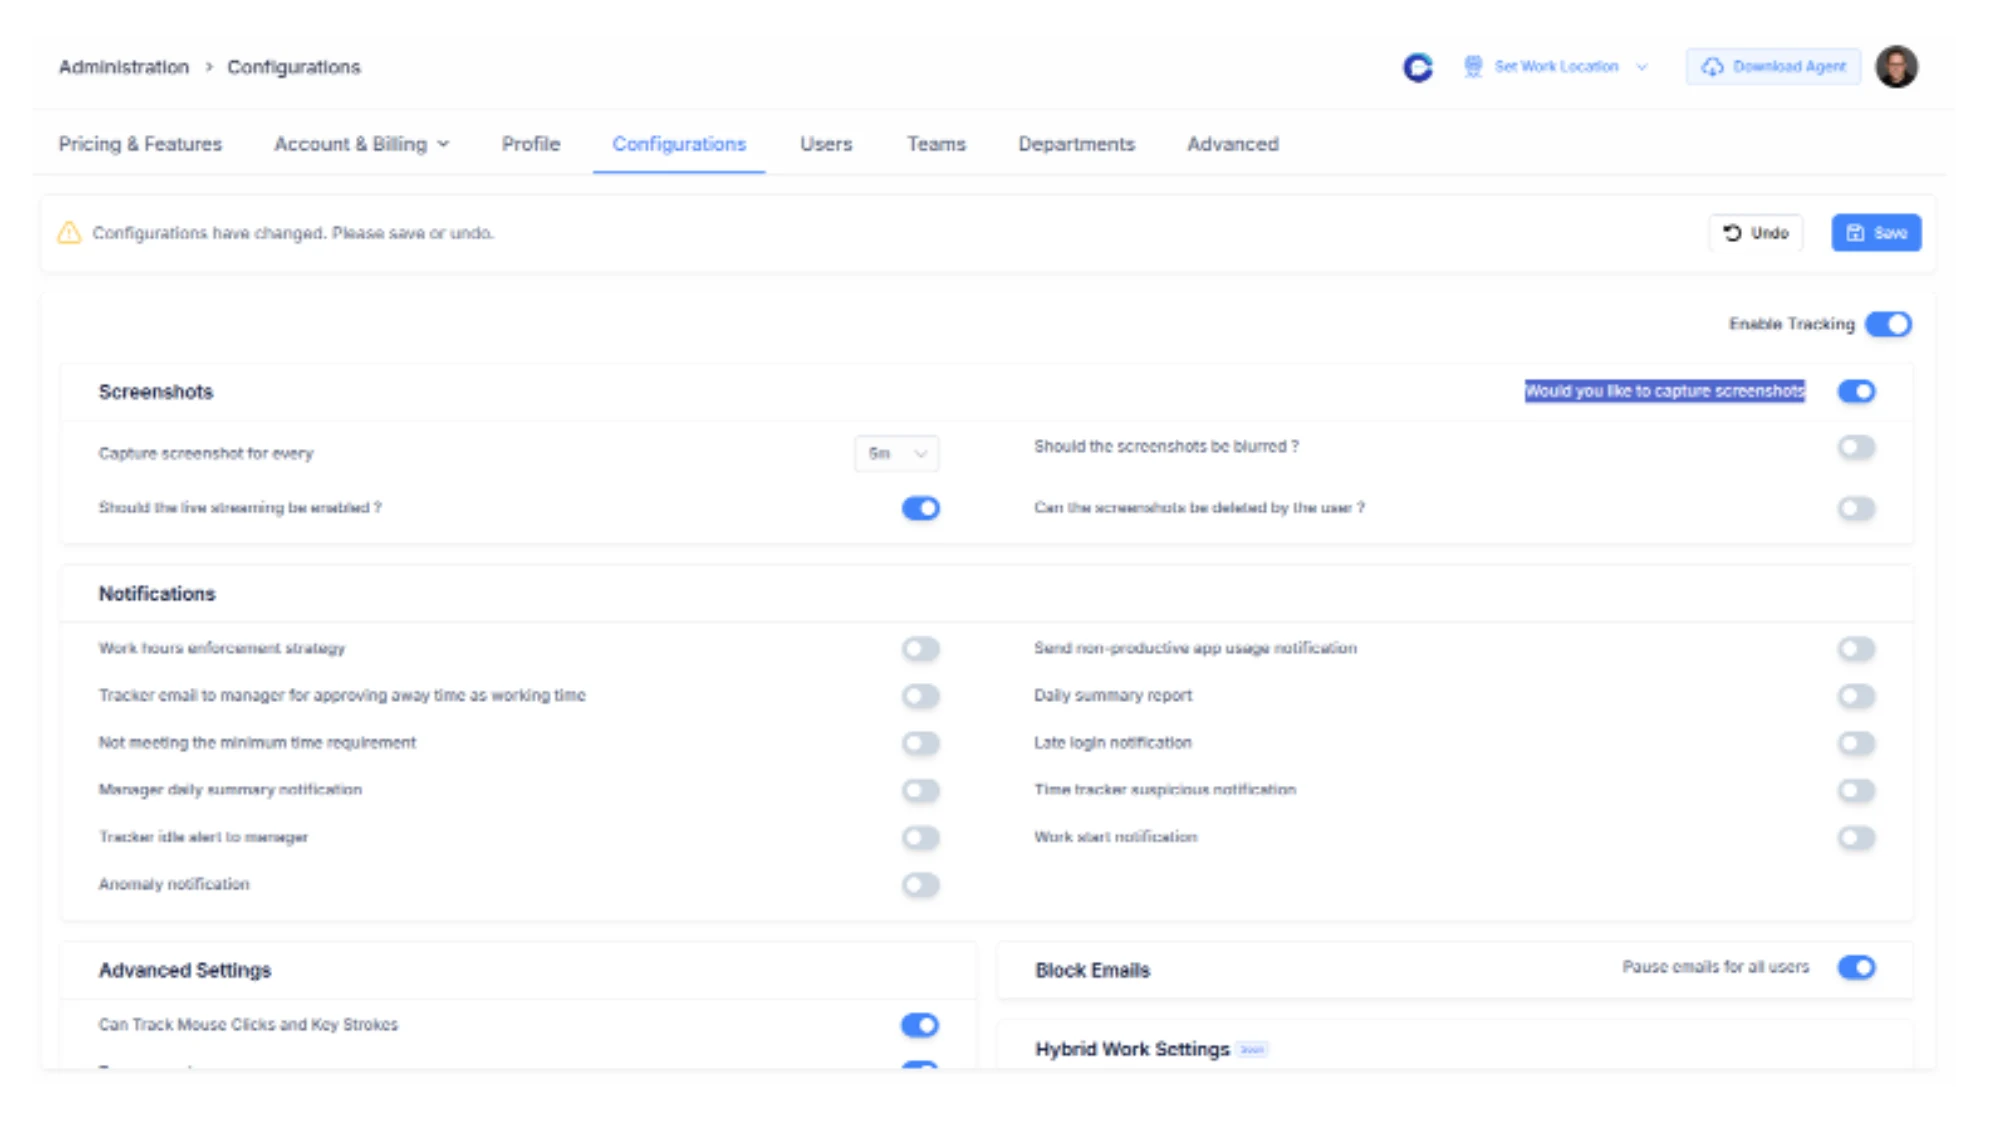Enable screenshot blurring toggle
Screen dimensions: 2000x1126
1856,447
